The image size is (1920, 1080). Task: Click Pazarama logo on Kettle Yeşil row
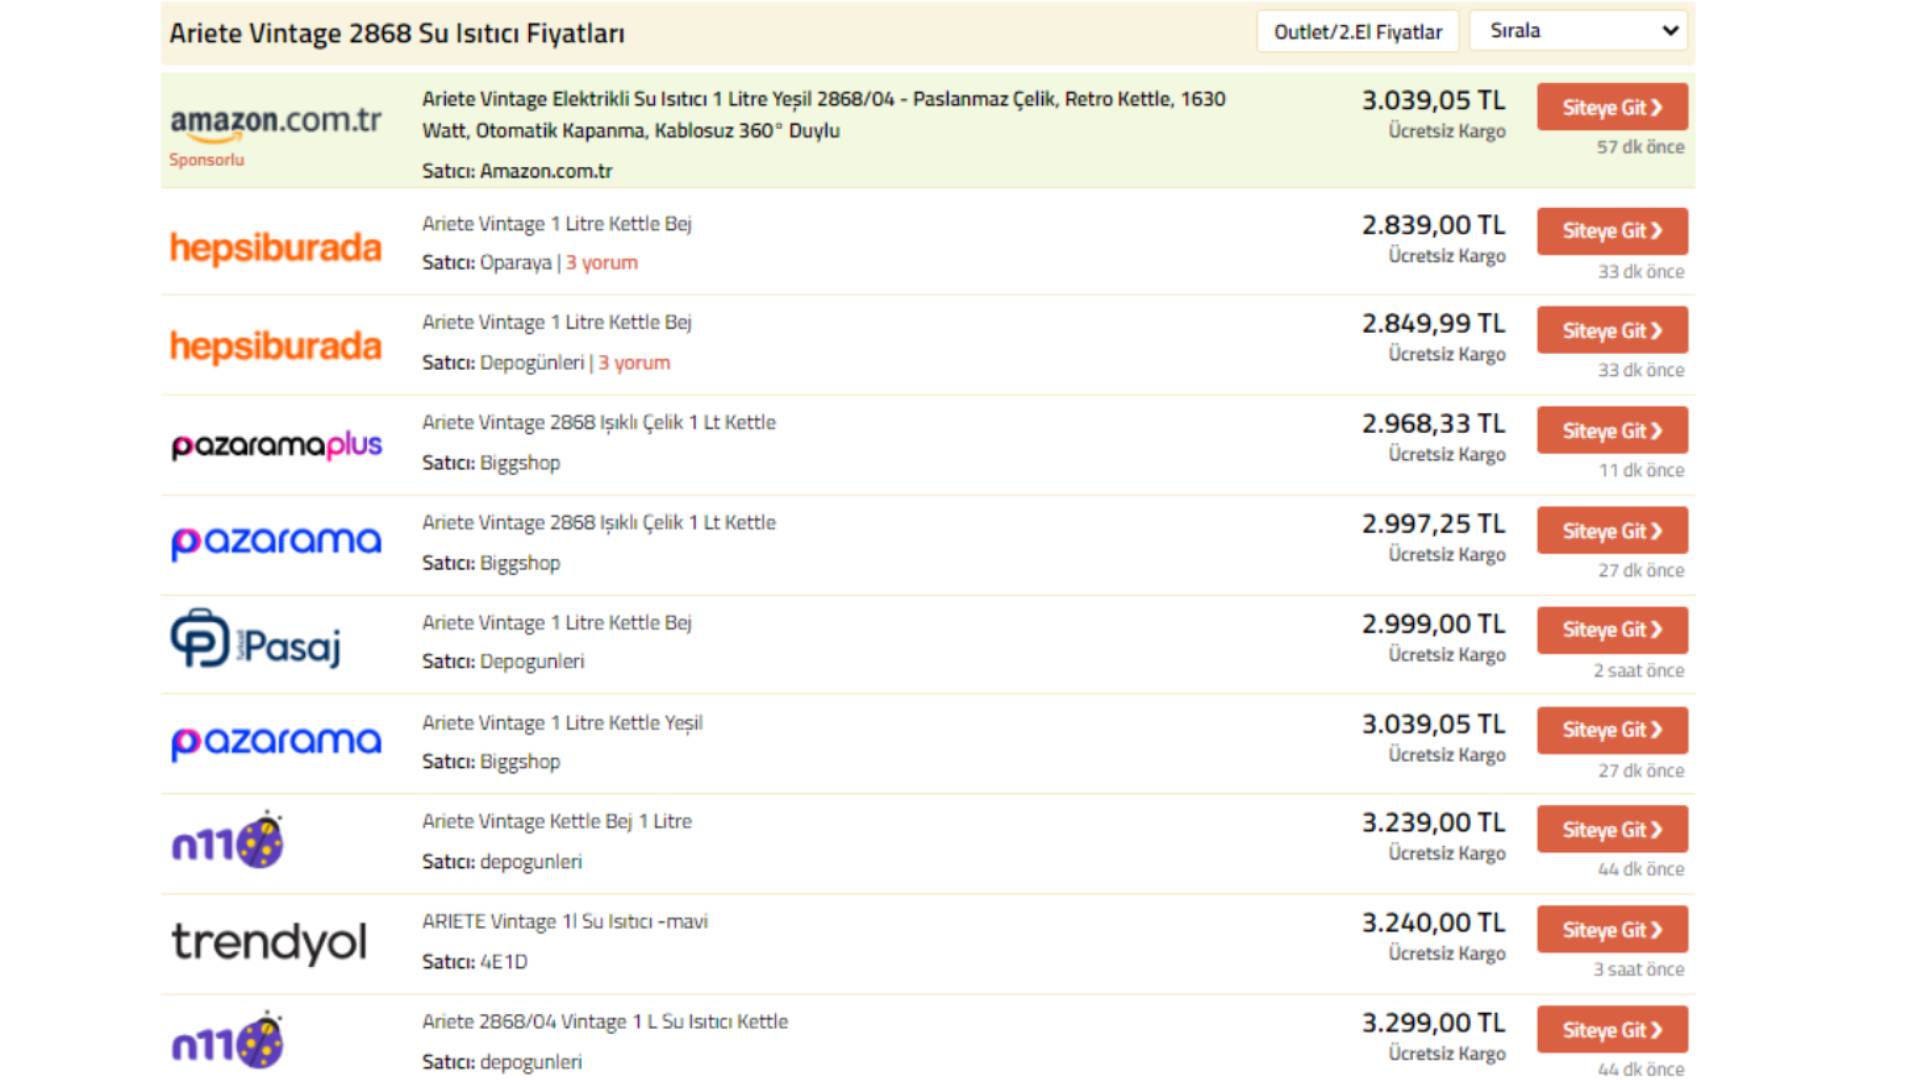point(276,742)
